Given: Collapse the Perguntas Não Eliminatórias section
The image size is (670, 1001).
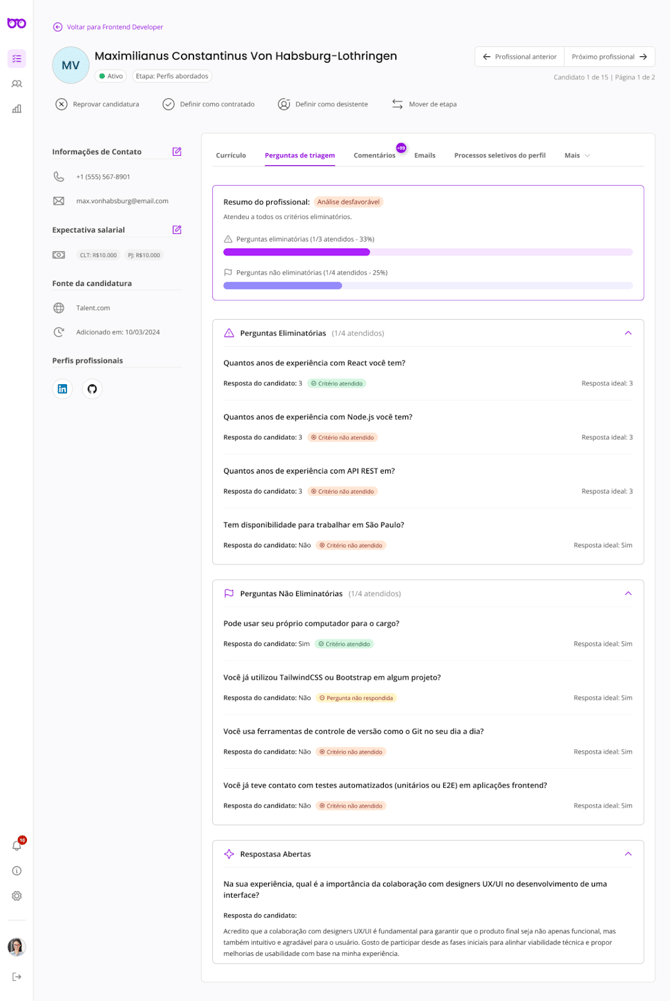Looking at the screenshot, I should pyautogui.click(x=628, y=594).
